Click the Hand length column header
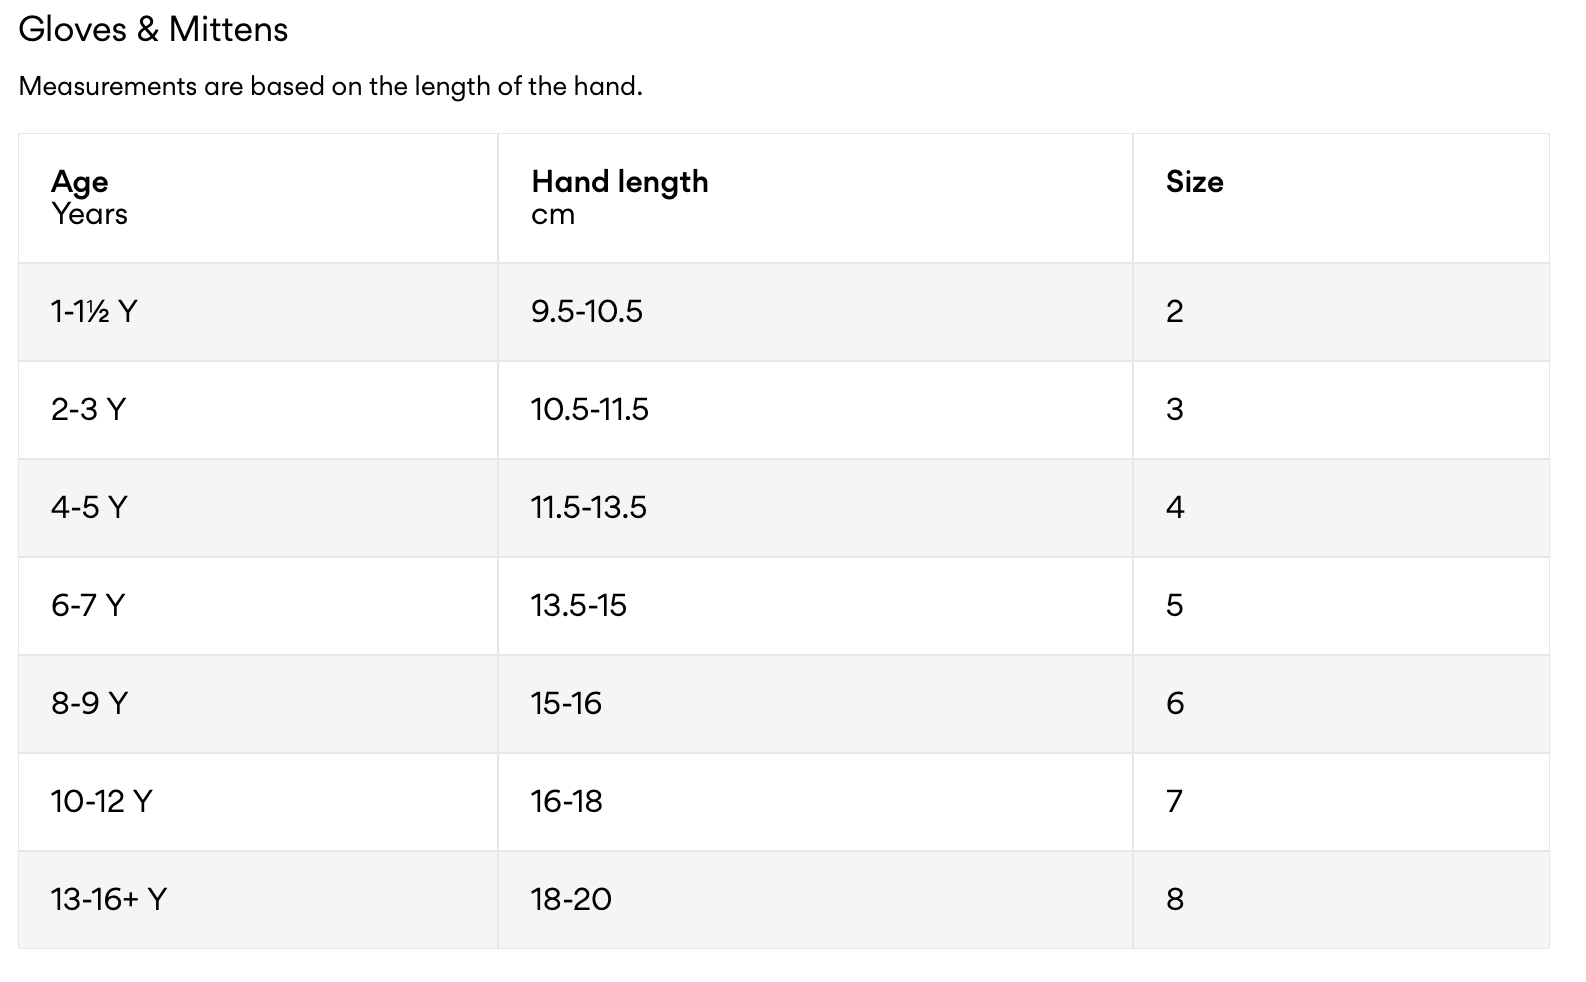 click(815, 198)
